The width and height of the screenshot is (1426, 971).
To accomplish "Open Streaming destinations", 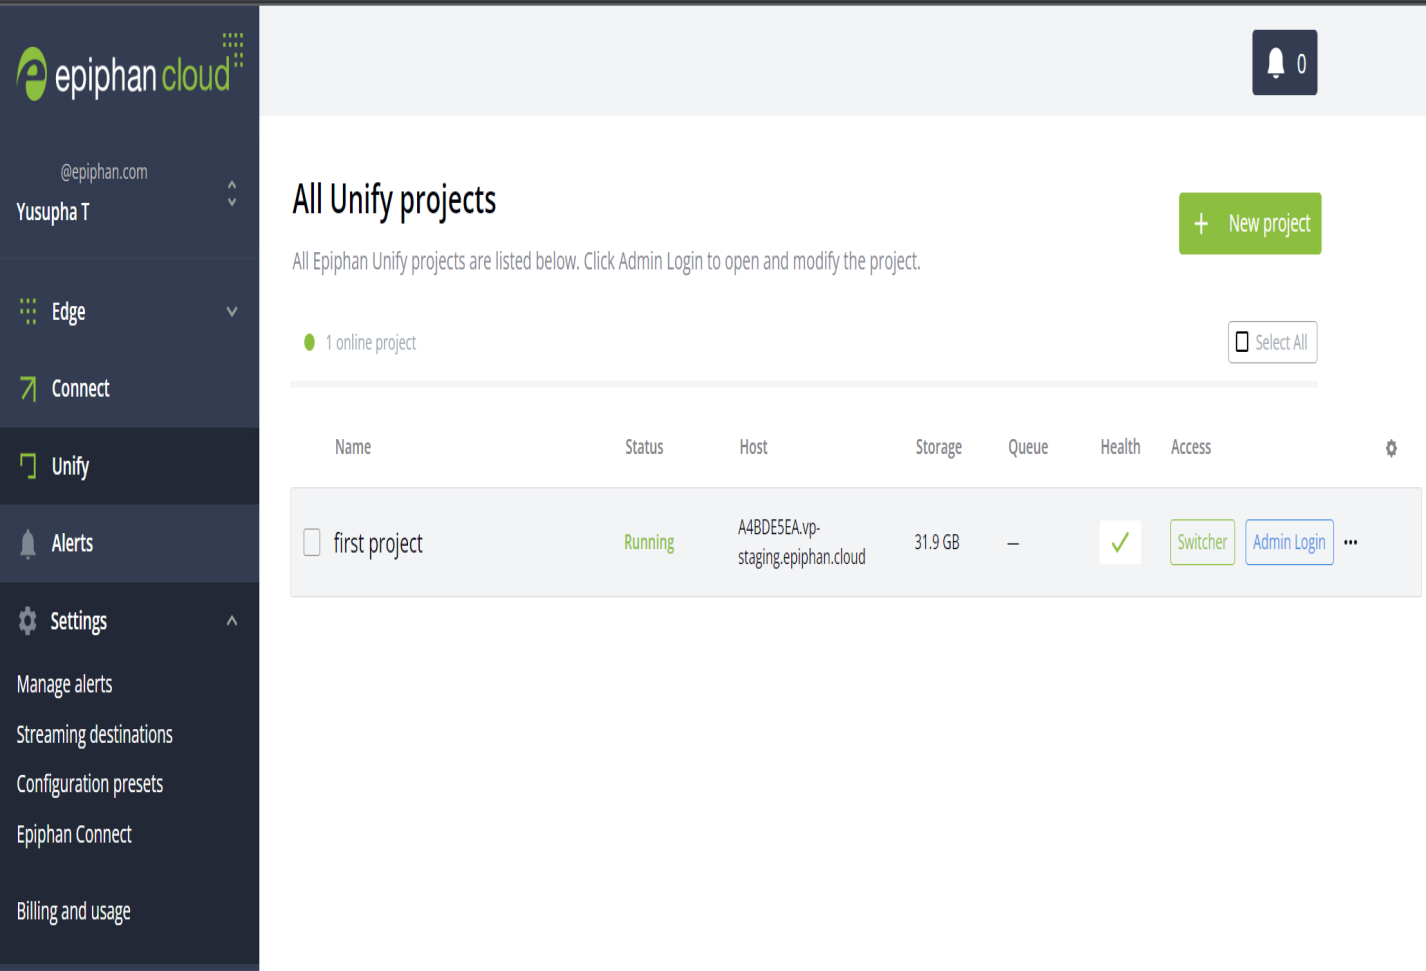I will point(94,734).
